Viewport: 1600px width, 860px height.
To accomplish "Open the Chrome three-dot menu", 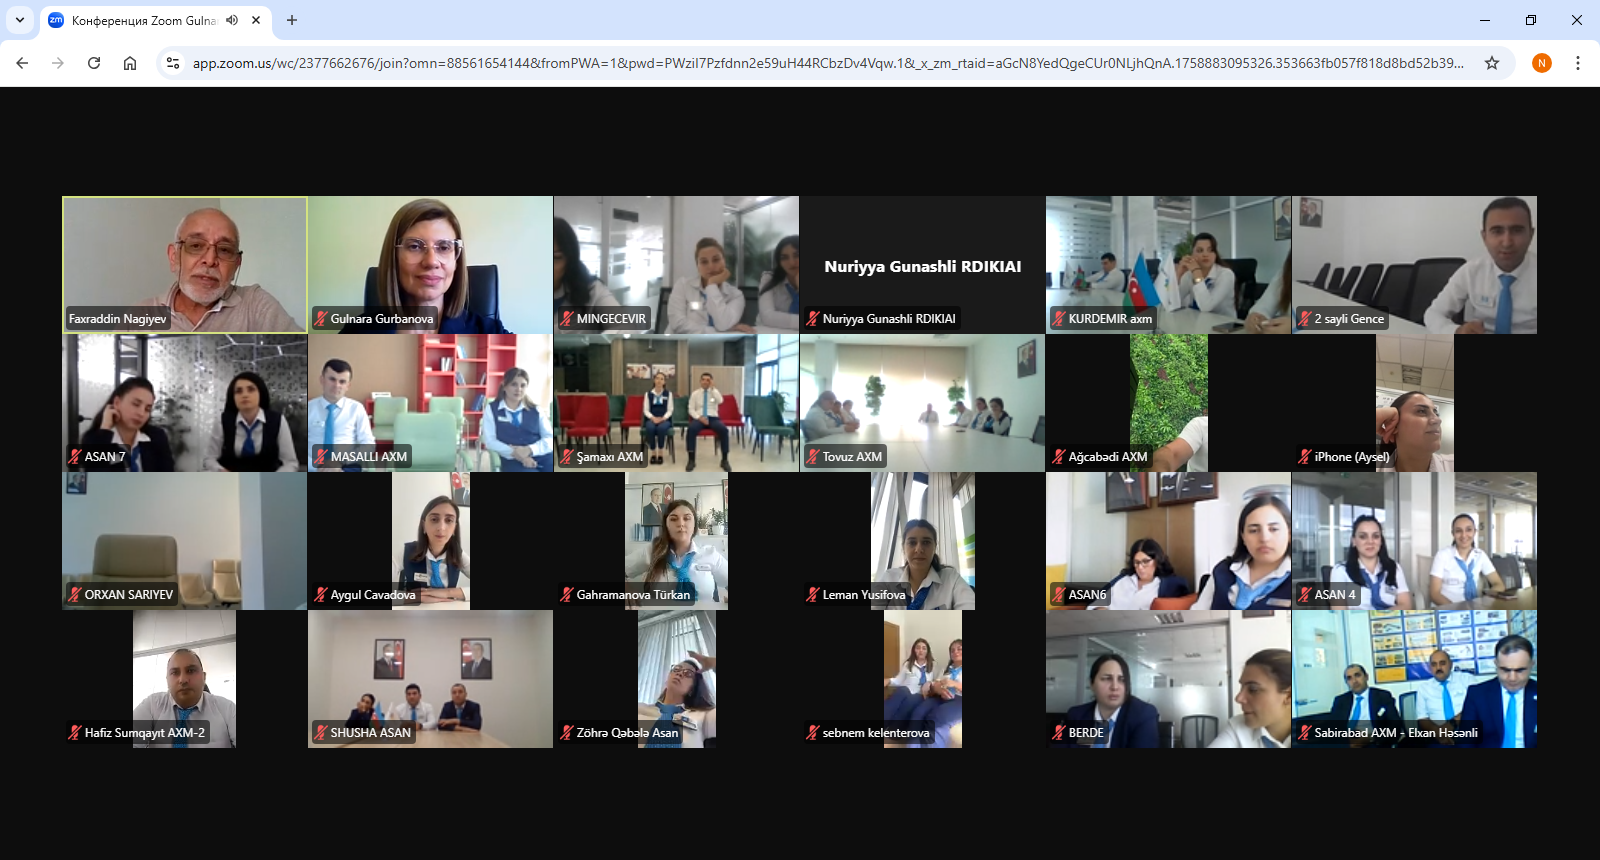I will (1578, 63).
